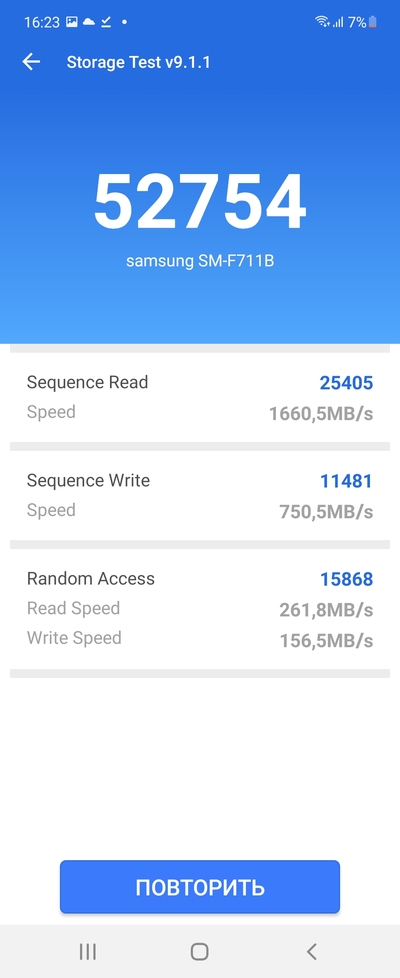This screenshot has height=978, width=400.
Task: Tap the Sequence Write score 11481
Action: pyautogui.click(x=346, y=481)
